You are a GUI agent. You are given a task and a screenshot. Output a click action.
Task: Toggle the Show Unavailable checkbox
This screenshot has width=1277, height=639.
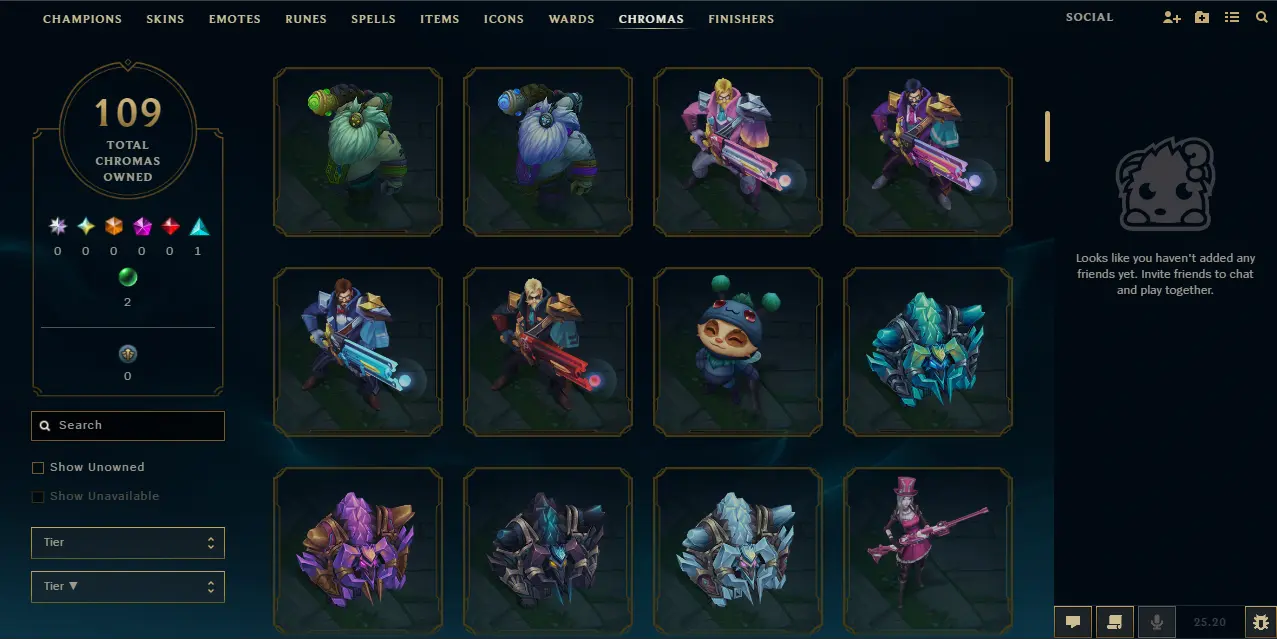click(x=38, y=496)
